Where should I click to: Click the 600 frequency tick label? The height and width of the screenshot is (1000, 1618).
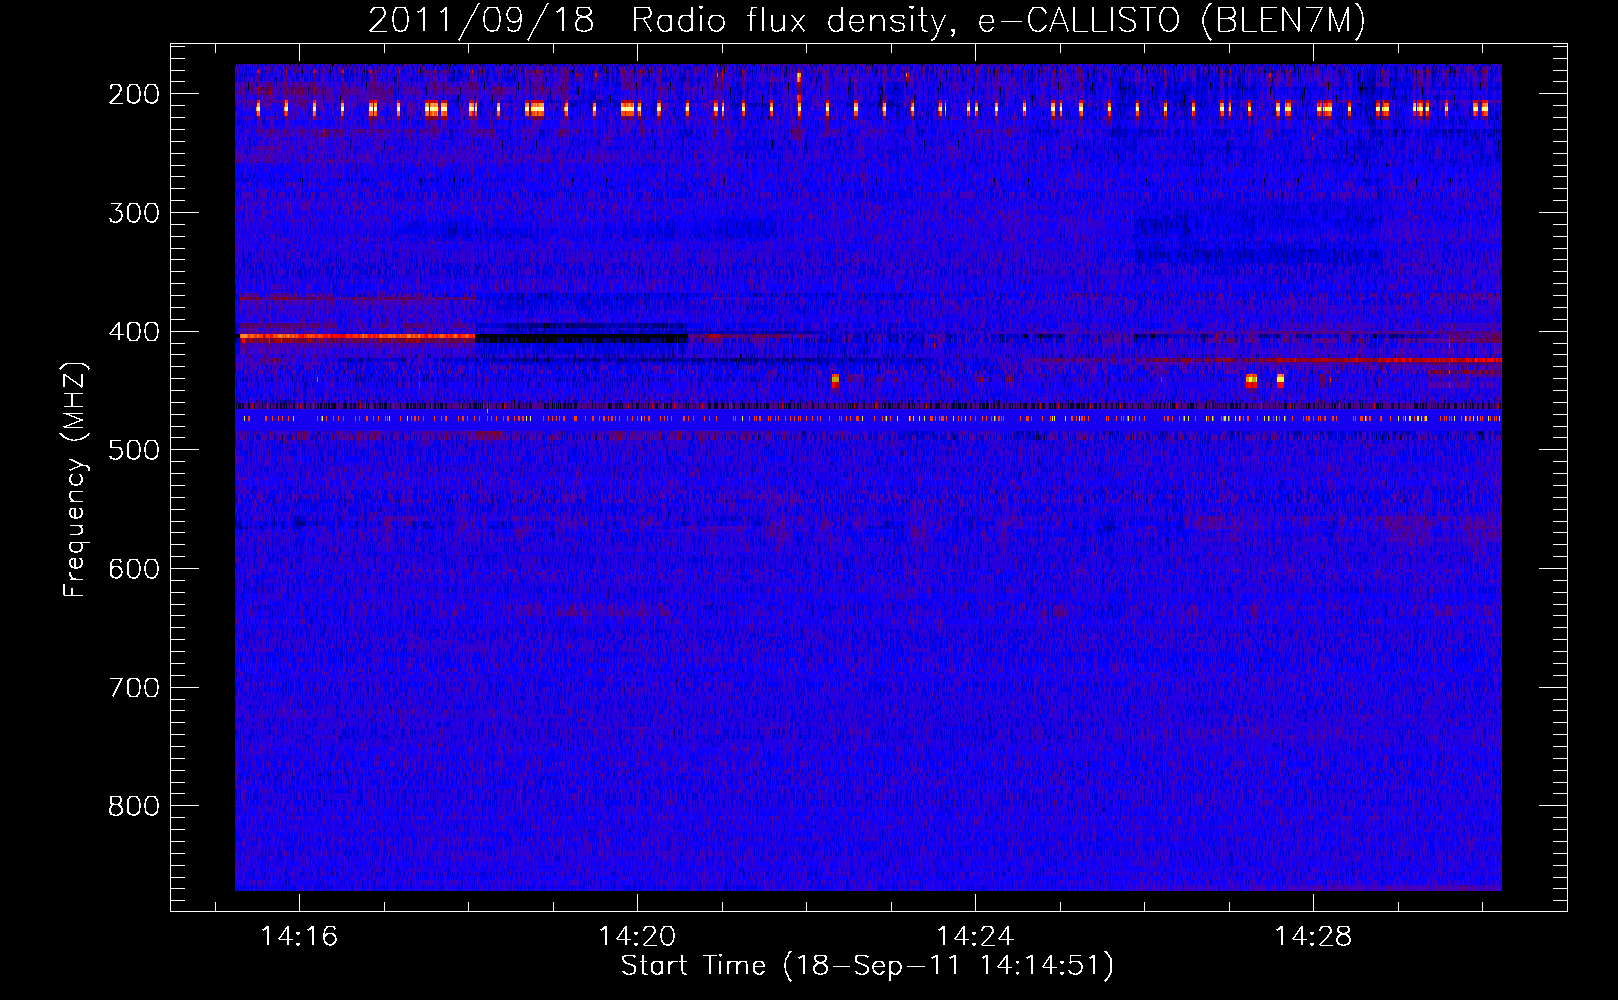click(134, 569)
